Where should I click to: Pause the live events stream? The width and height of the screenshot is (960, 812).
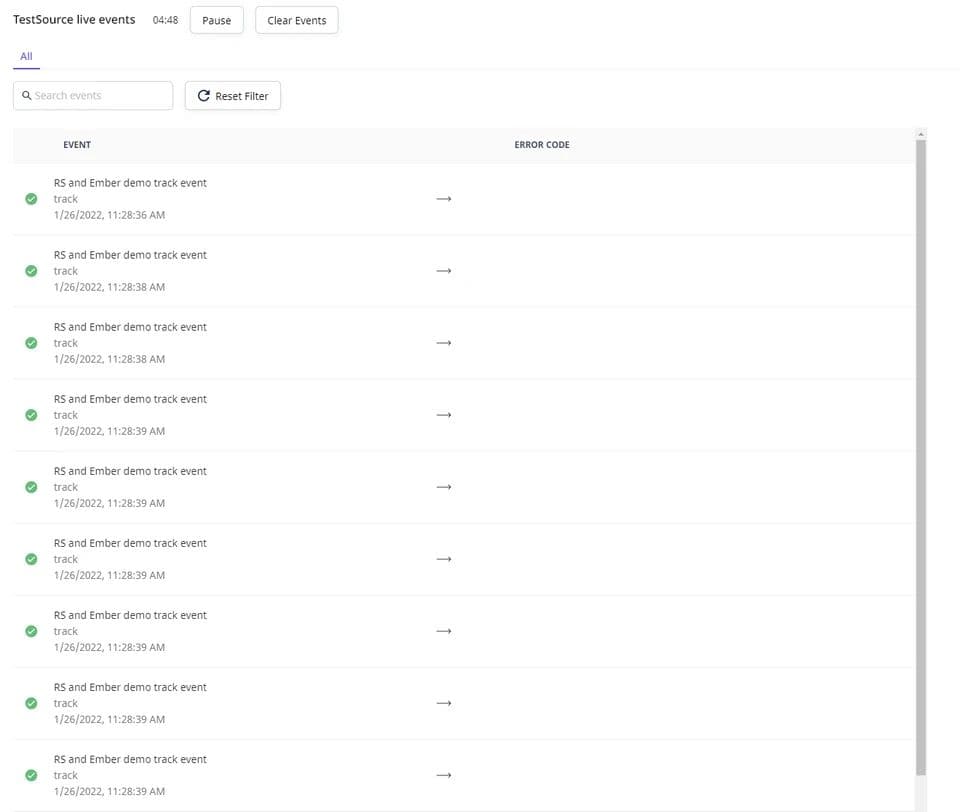pos(216,20)
